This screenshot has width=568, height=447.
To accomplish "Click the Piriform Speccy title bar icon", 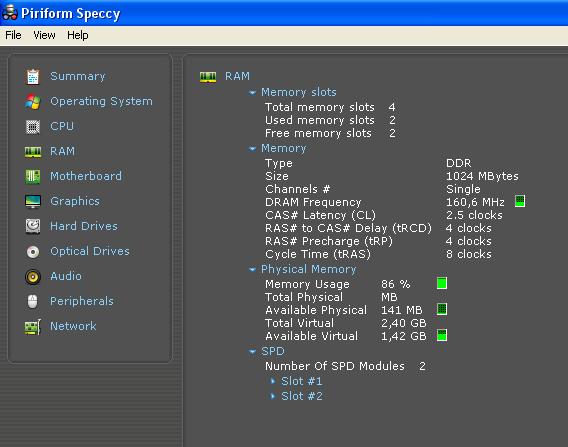I will click(x=9, y=13).
